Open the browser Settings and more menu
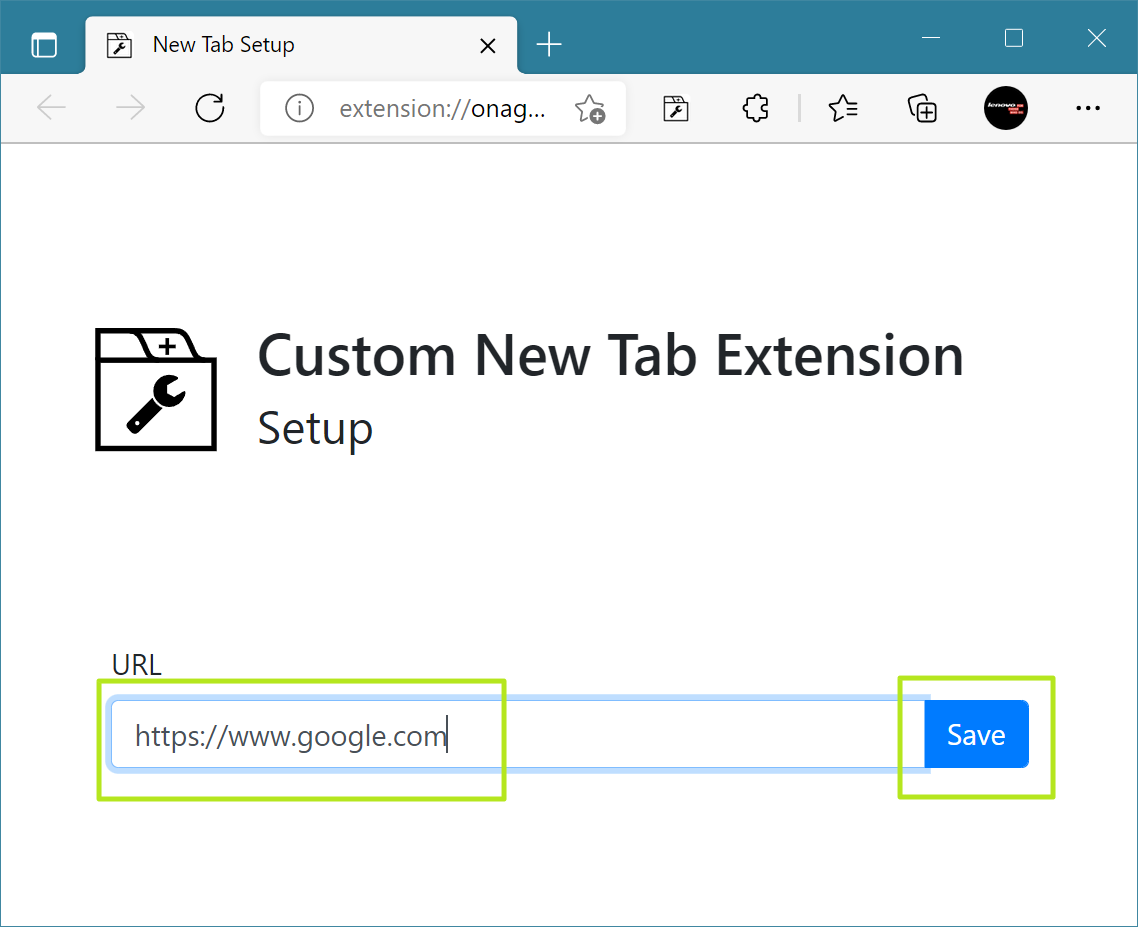1138x927 pixels. [1088, 108]
